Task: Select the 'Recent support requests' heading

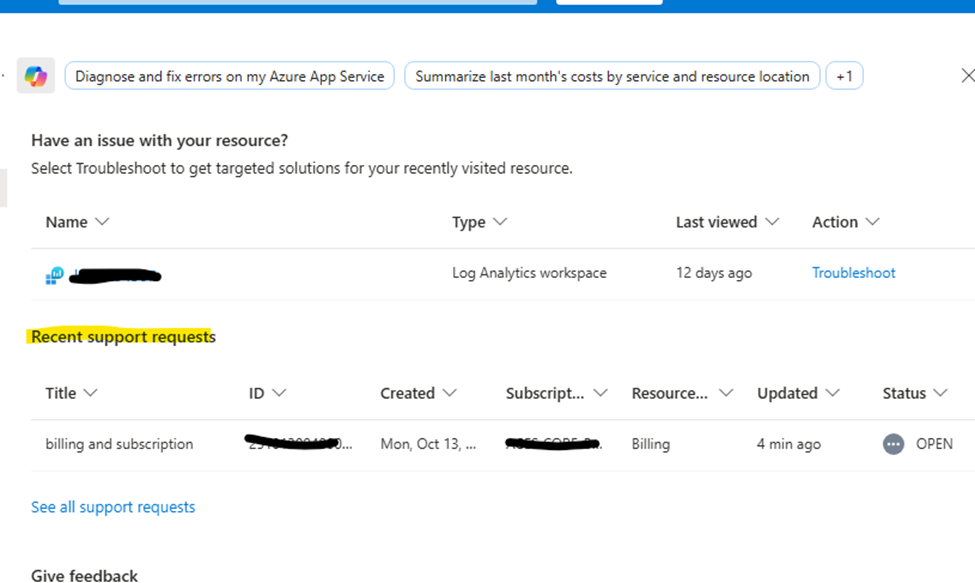Action: pos(123,336)
